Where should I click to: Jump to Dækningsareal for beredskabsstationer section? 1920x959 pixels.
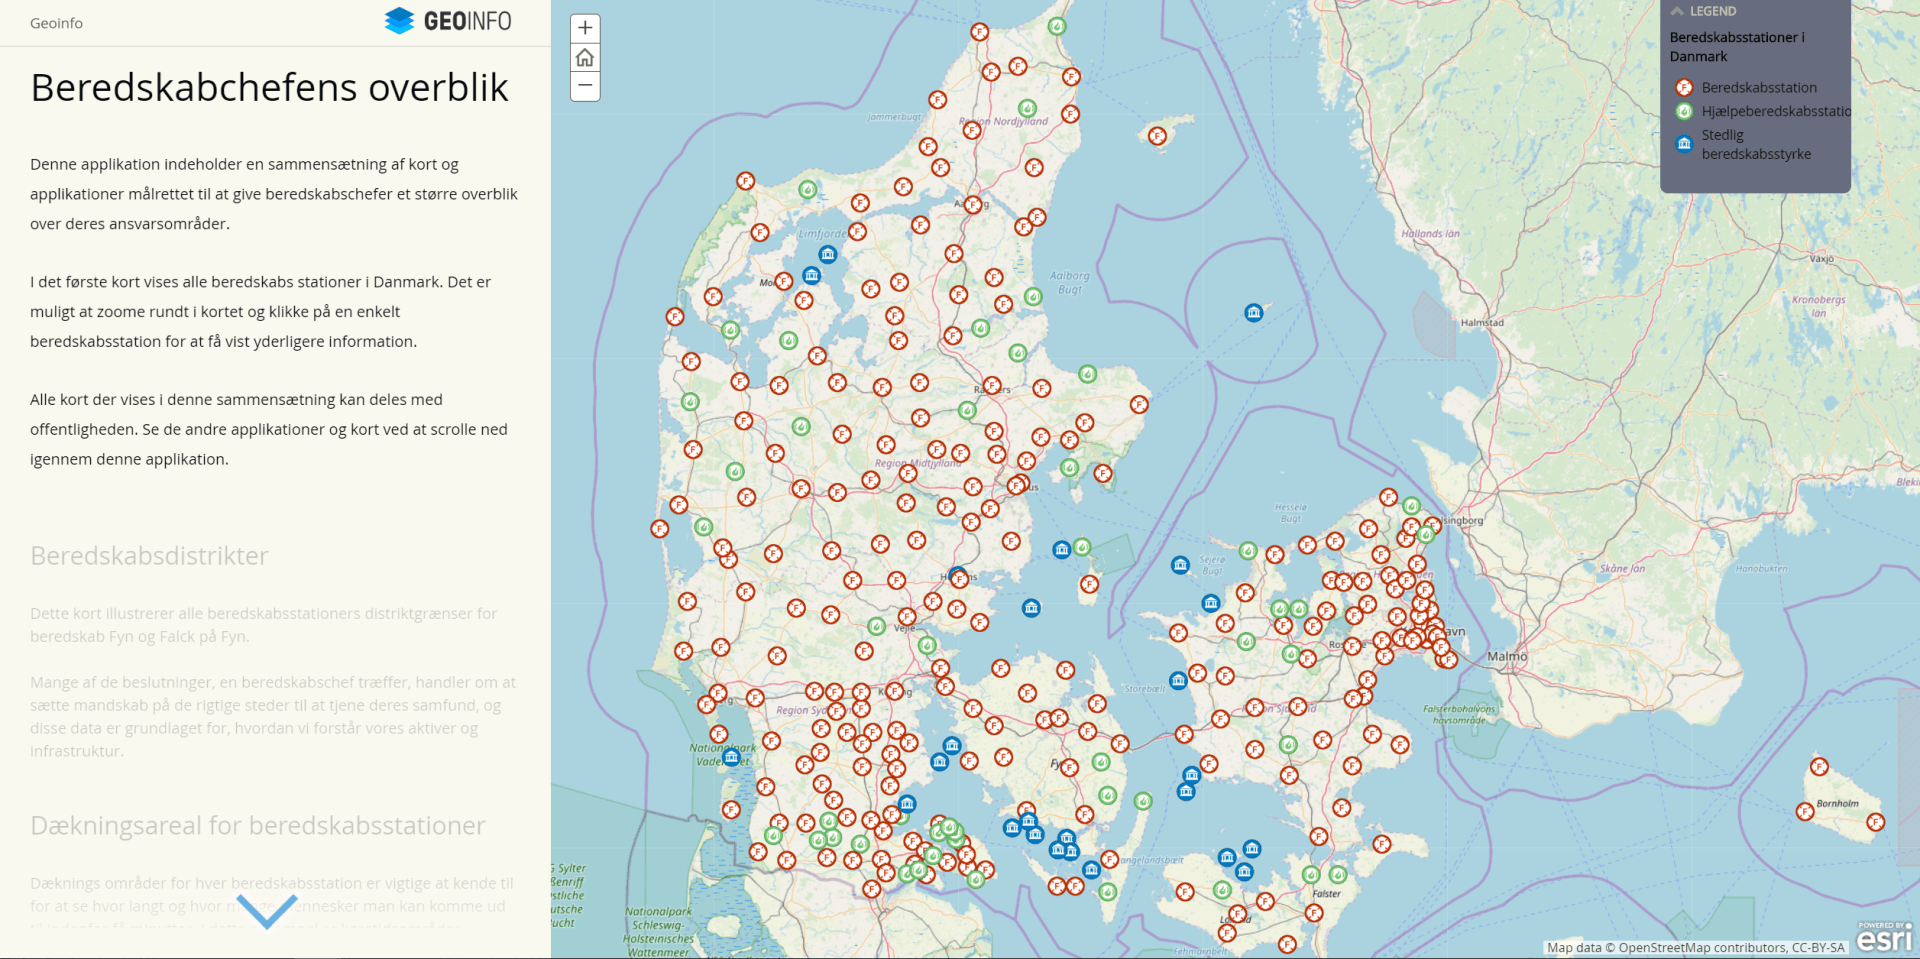click(257, 826)
